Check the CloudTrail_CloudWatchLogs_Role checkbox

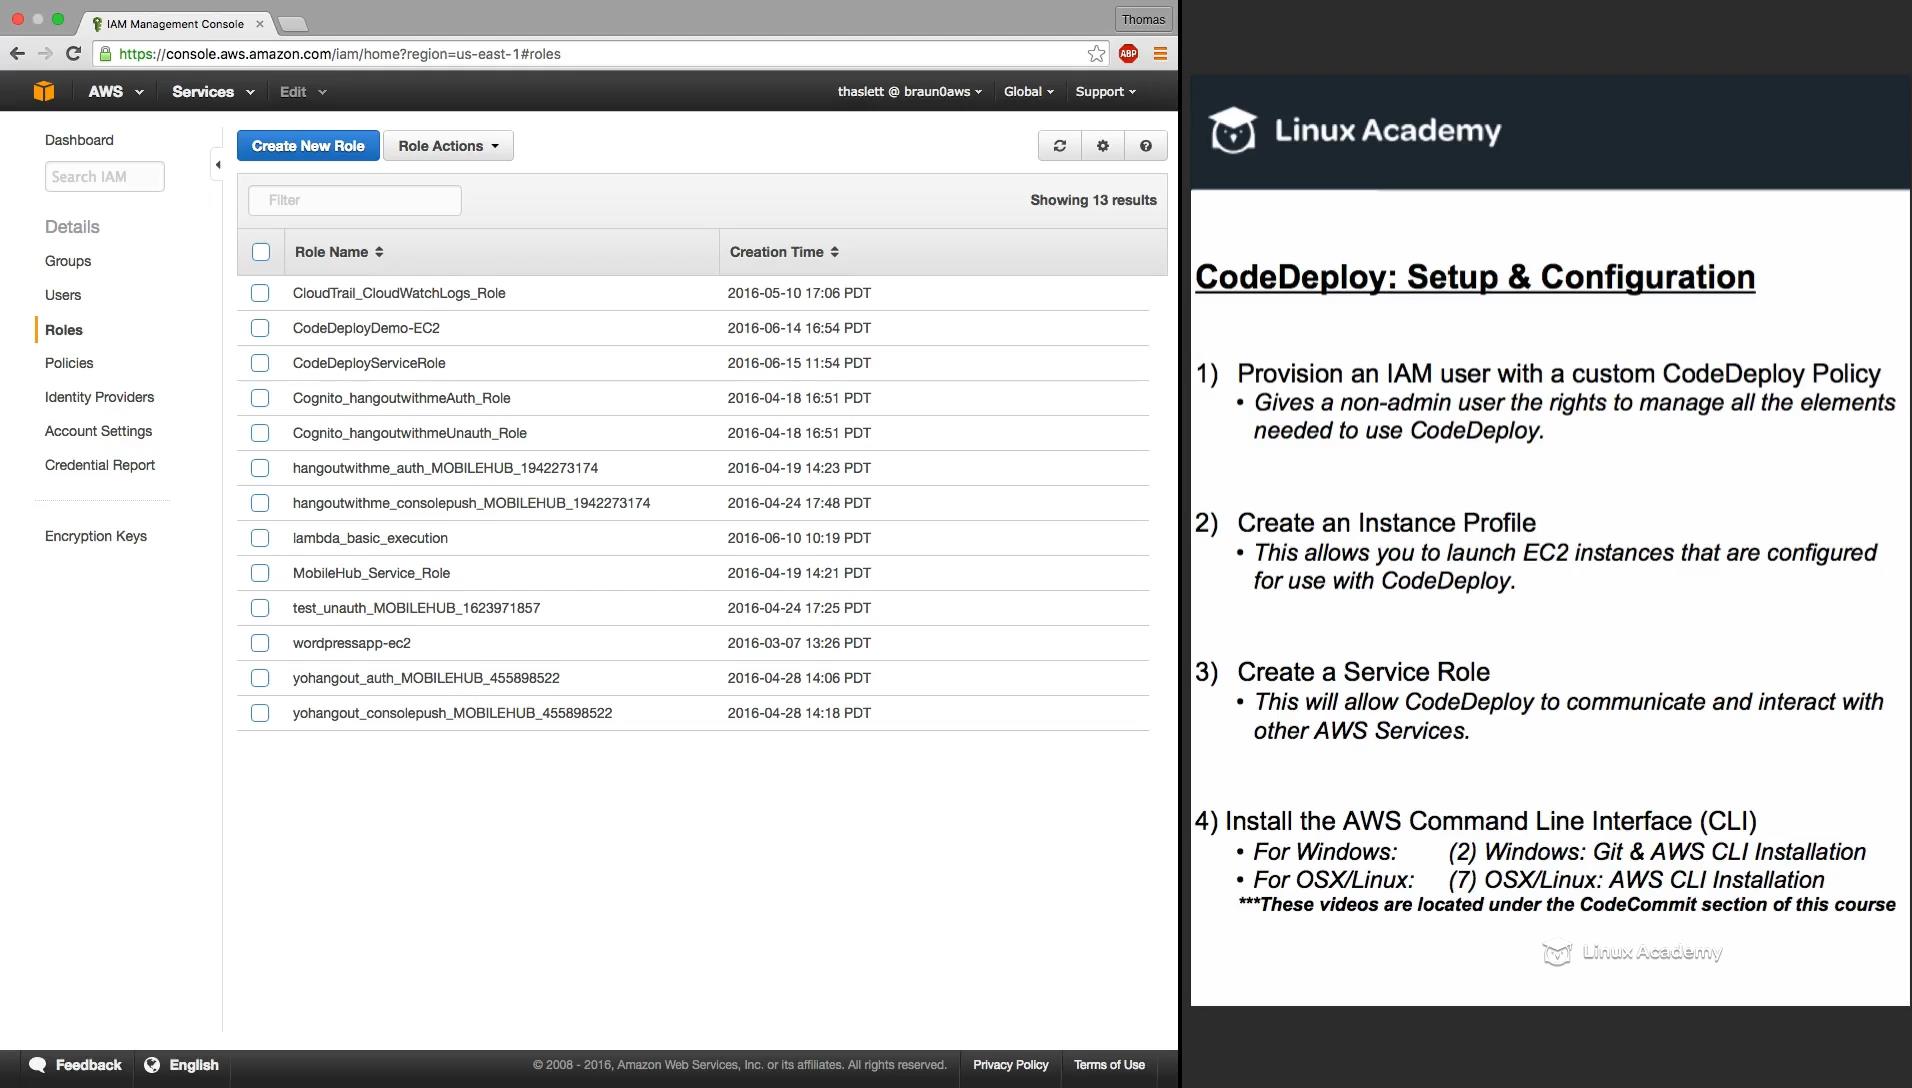coord(260,293)
